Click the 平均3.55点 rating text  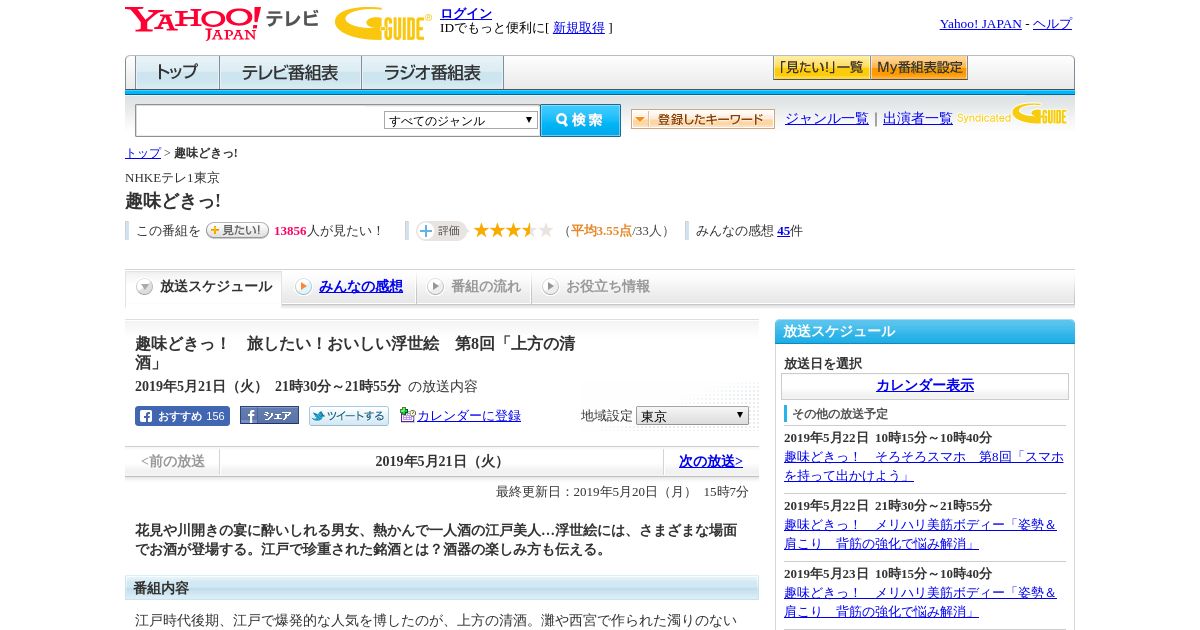(601, 231)
